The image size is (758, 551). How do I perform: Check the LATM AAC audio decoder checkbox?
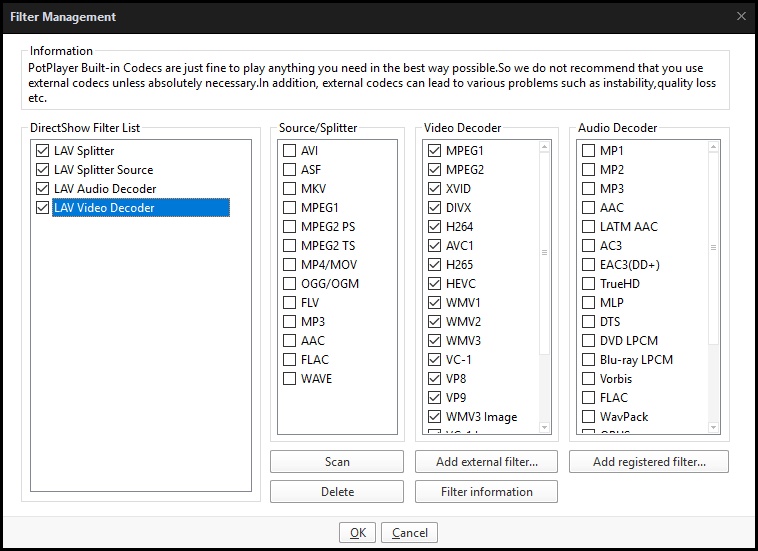[588, 227]
